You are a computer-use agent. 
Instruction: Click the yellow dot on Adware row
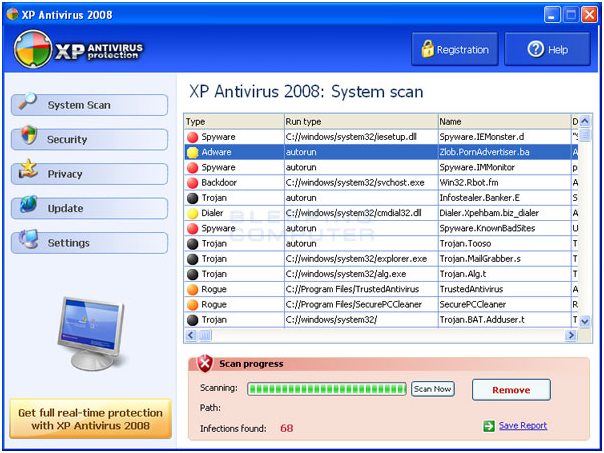coord(192,153)
